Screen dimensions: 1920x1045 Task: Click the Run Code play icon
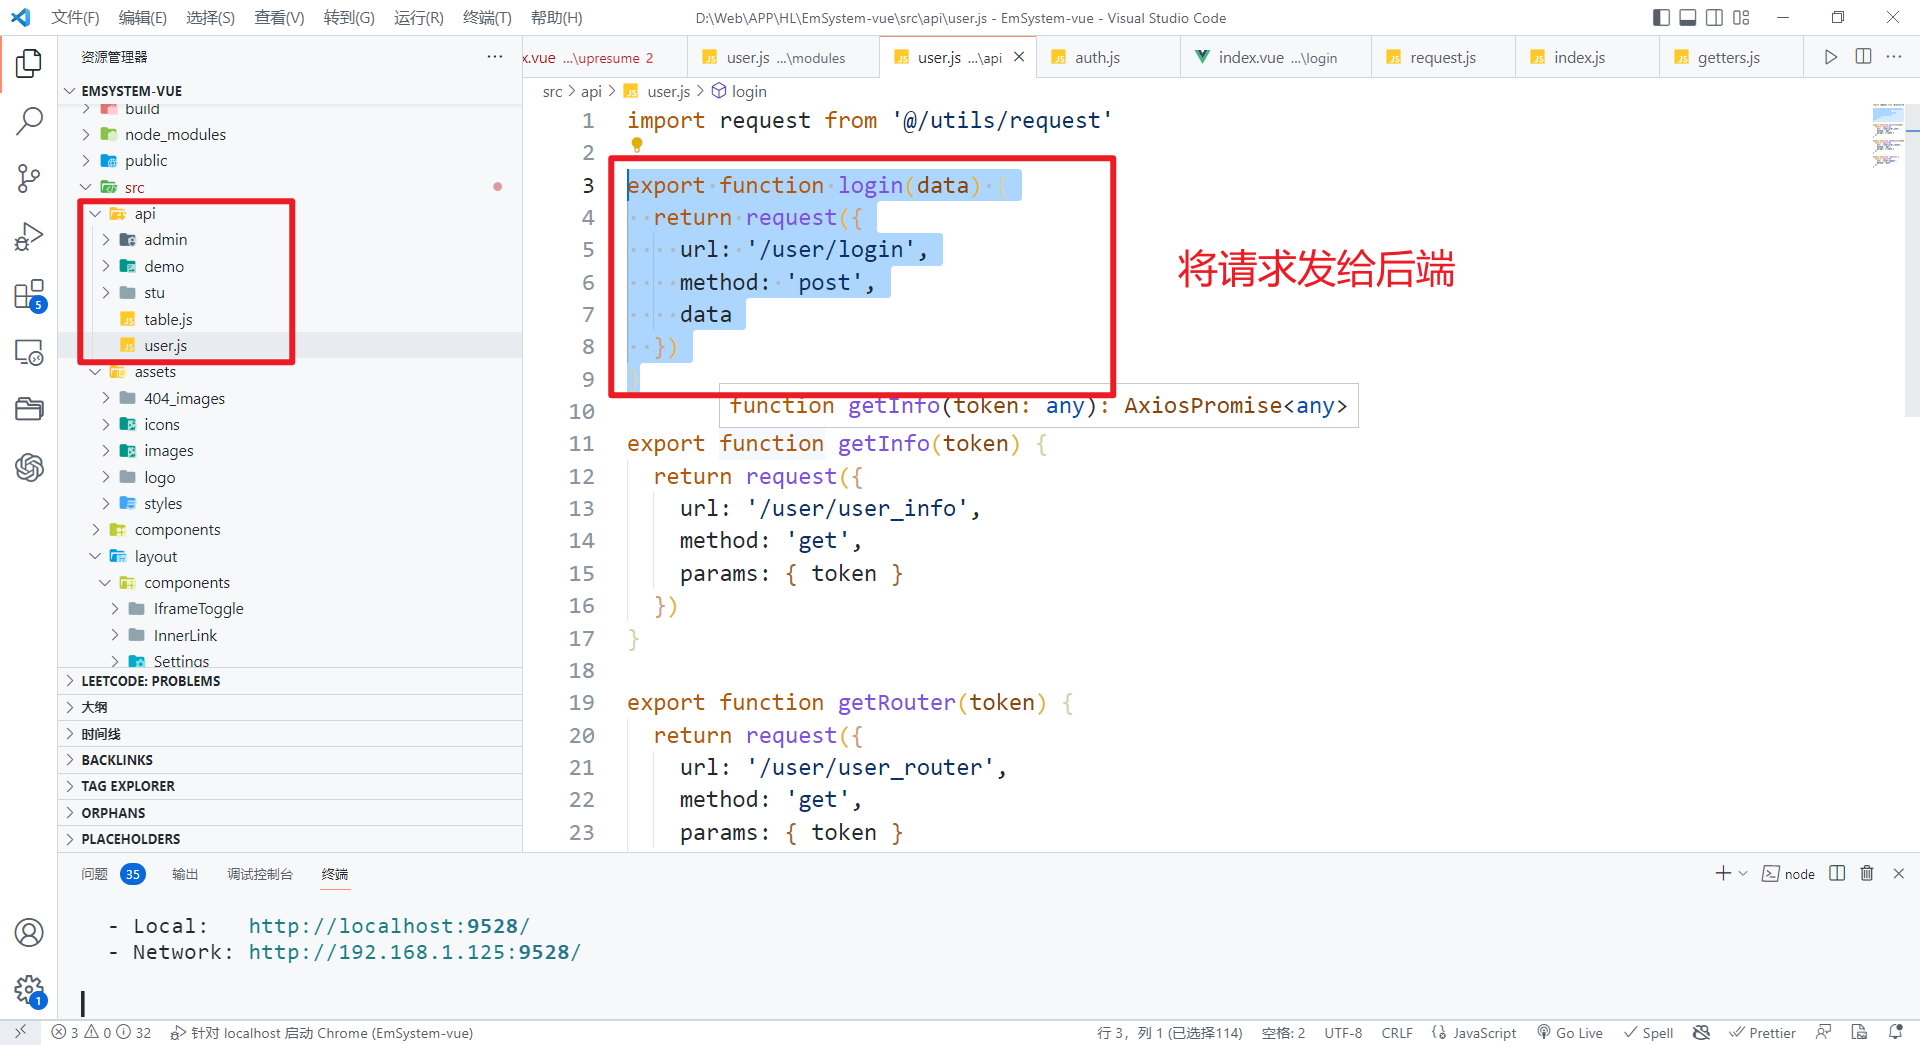click(x=1830, y=57)
